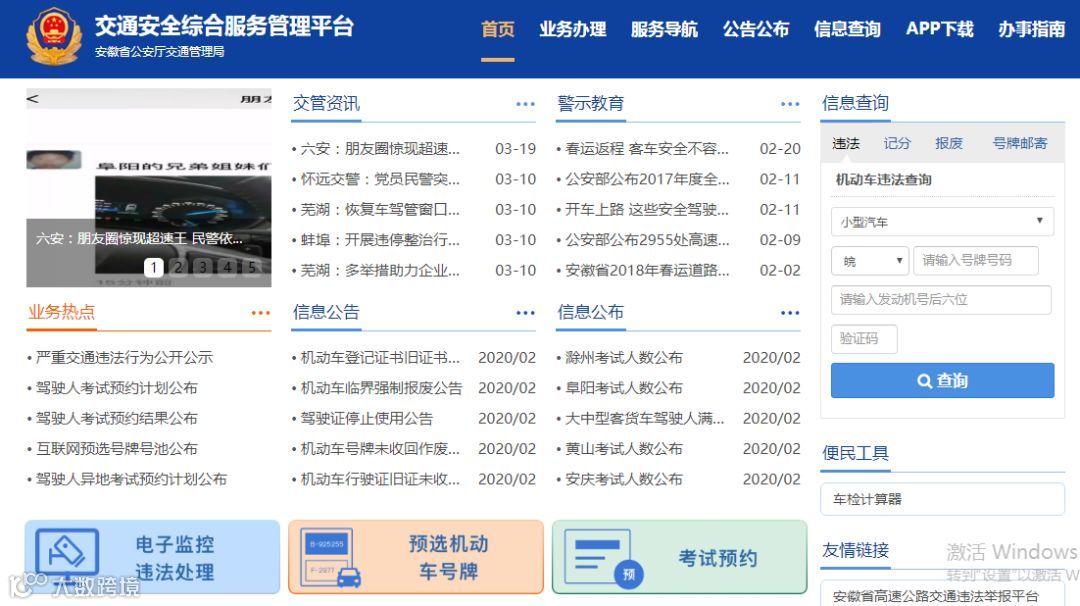Image resolution: width=1080 pixels, height=606 pixels.
Task: Open the 预选机动车号牌 banner
Action: coord(416,557)
